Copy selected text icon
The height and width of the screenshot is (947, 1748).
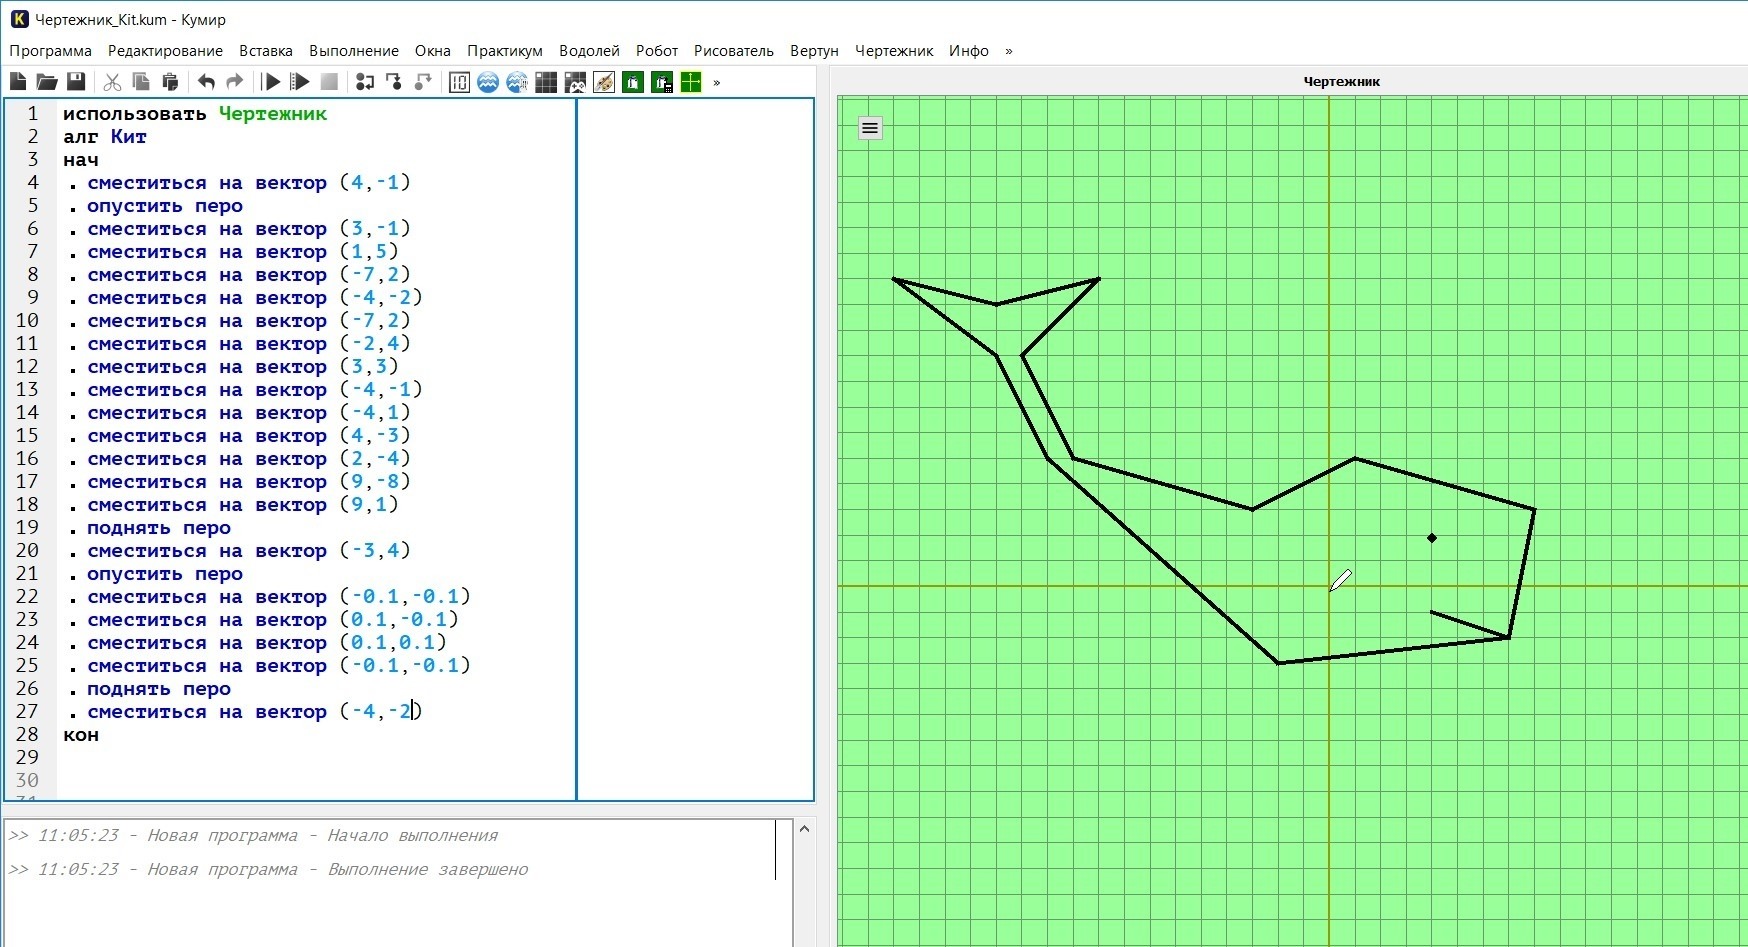coord(141,82)
